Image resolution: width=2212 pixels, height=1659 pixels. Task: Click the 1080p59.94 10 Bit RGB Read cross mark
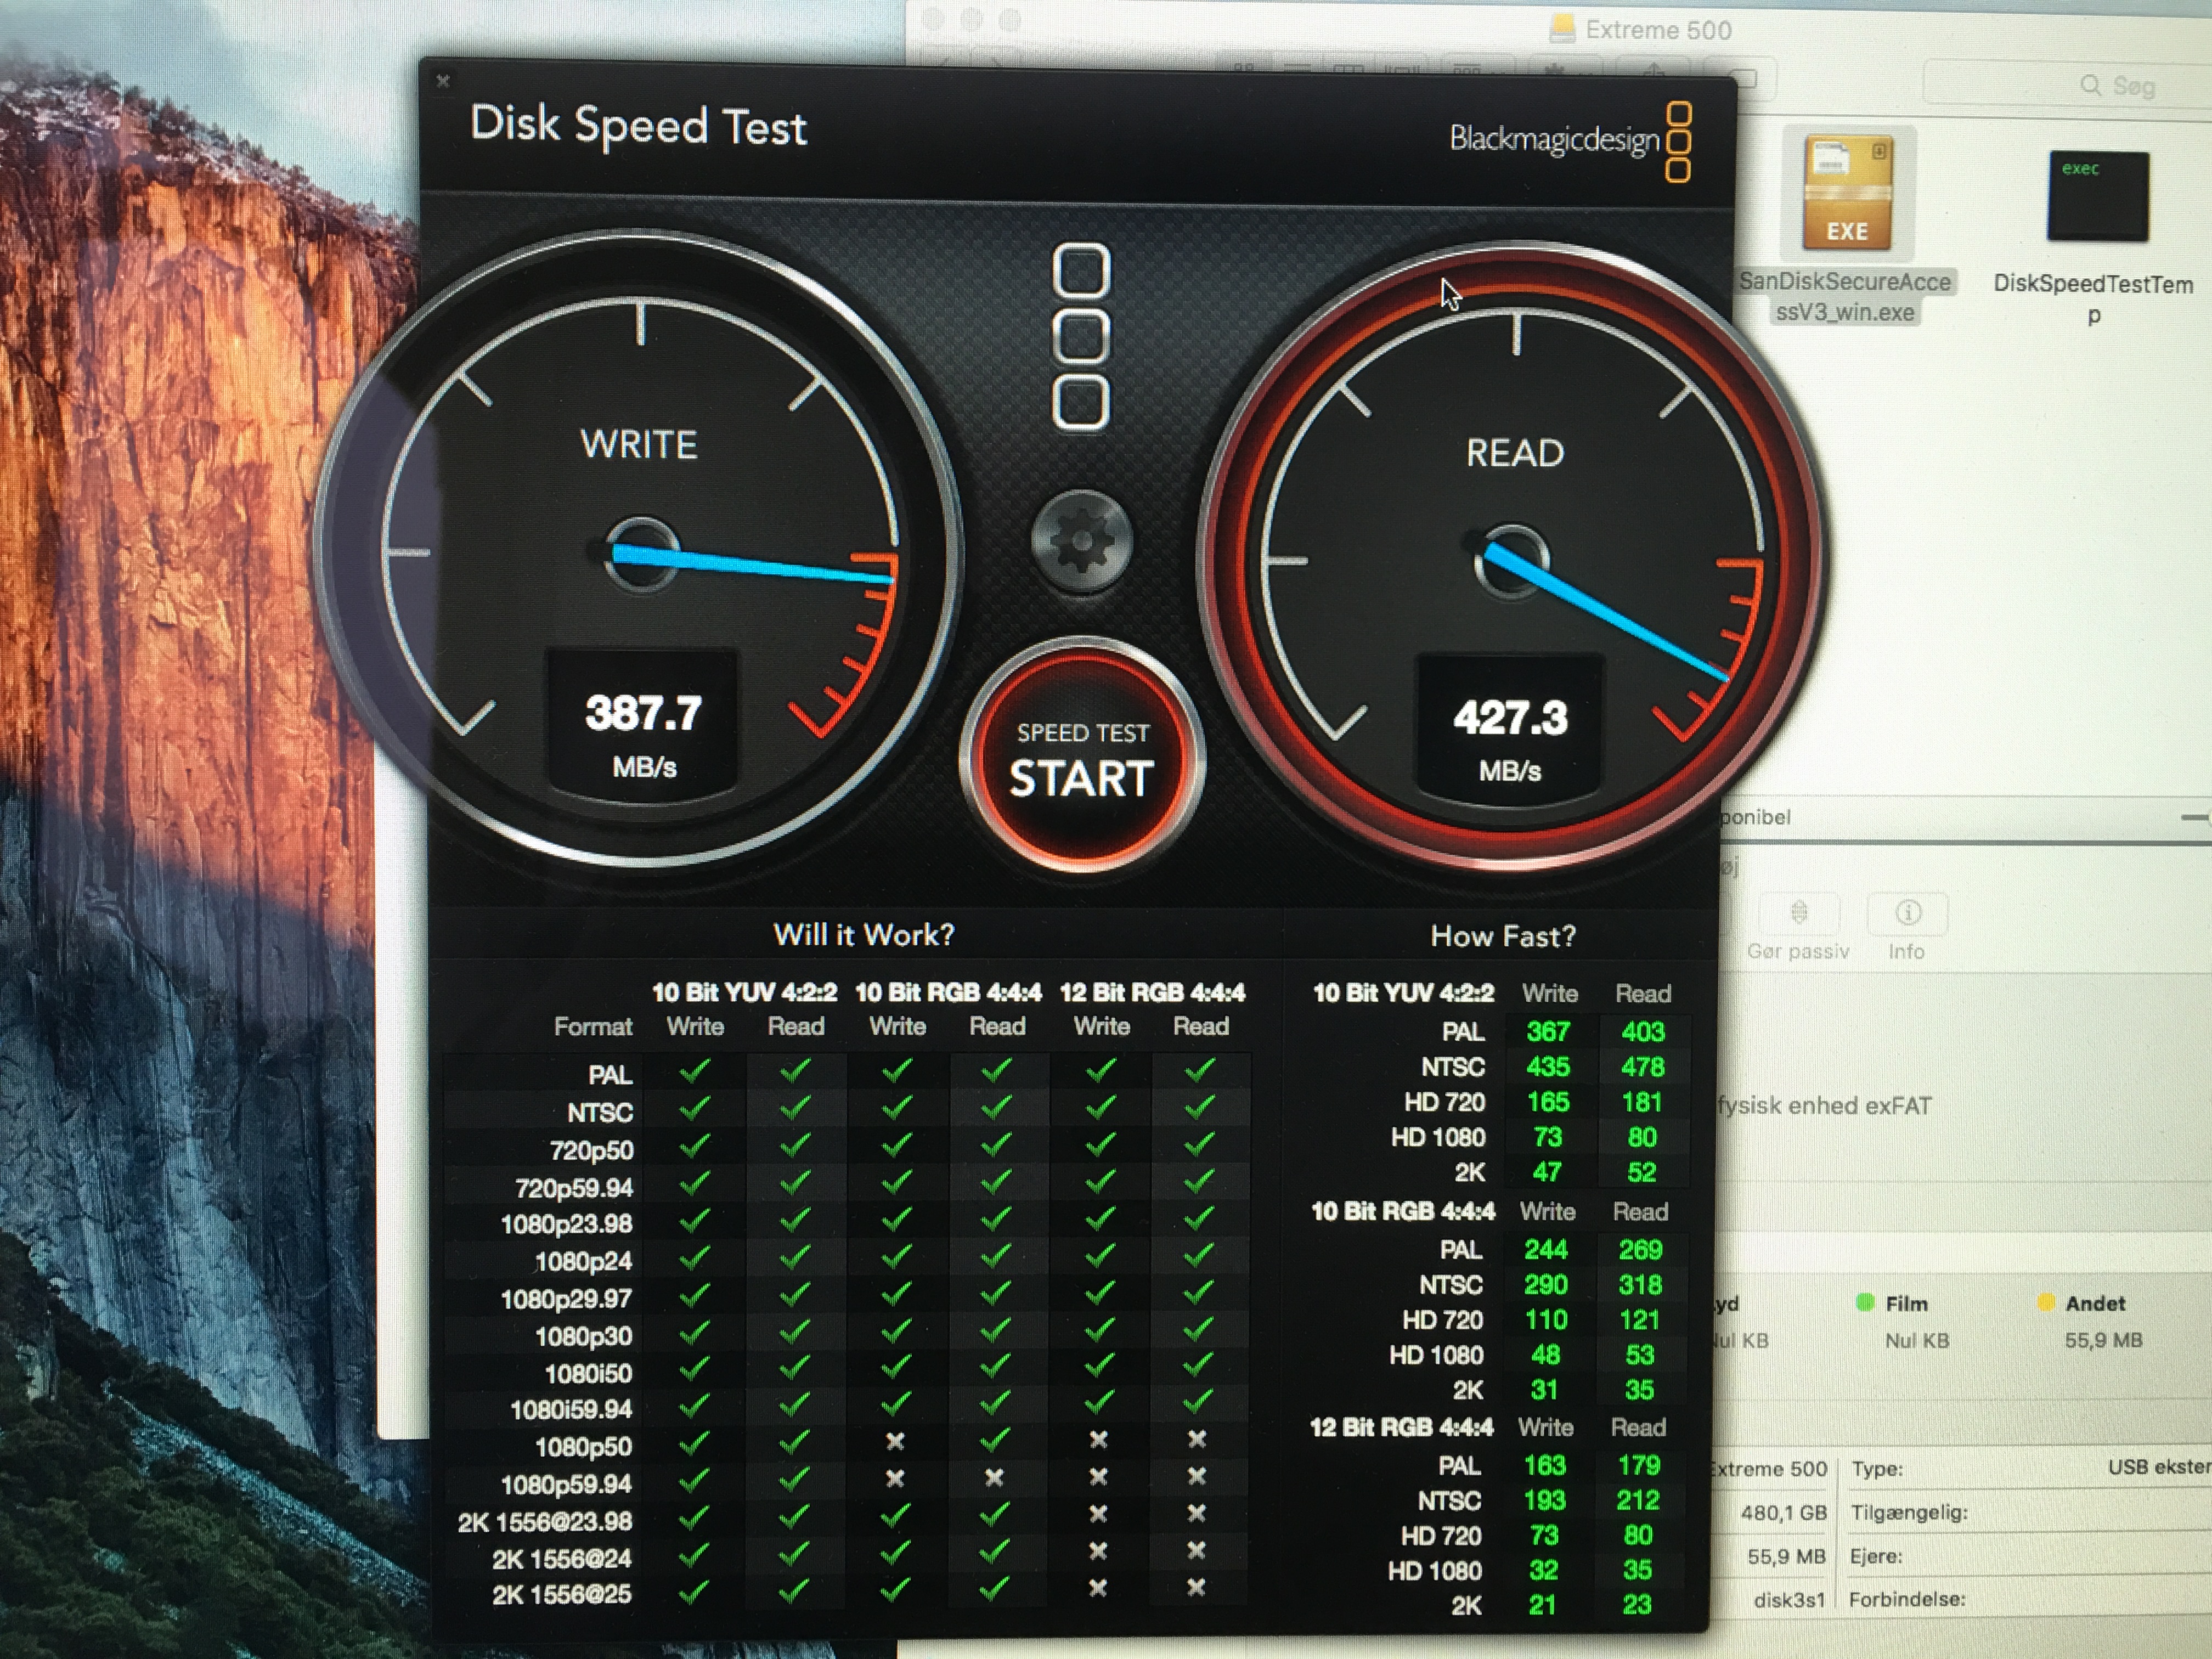click(x=994, y=1477)
